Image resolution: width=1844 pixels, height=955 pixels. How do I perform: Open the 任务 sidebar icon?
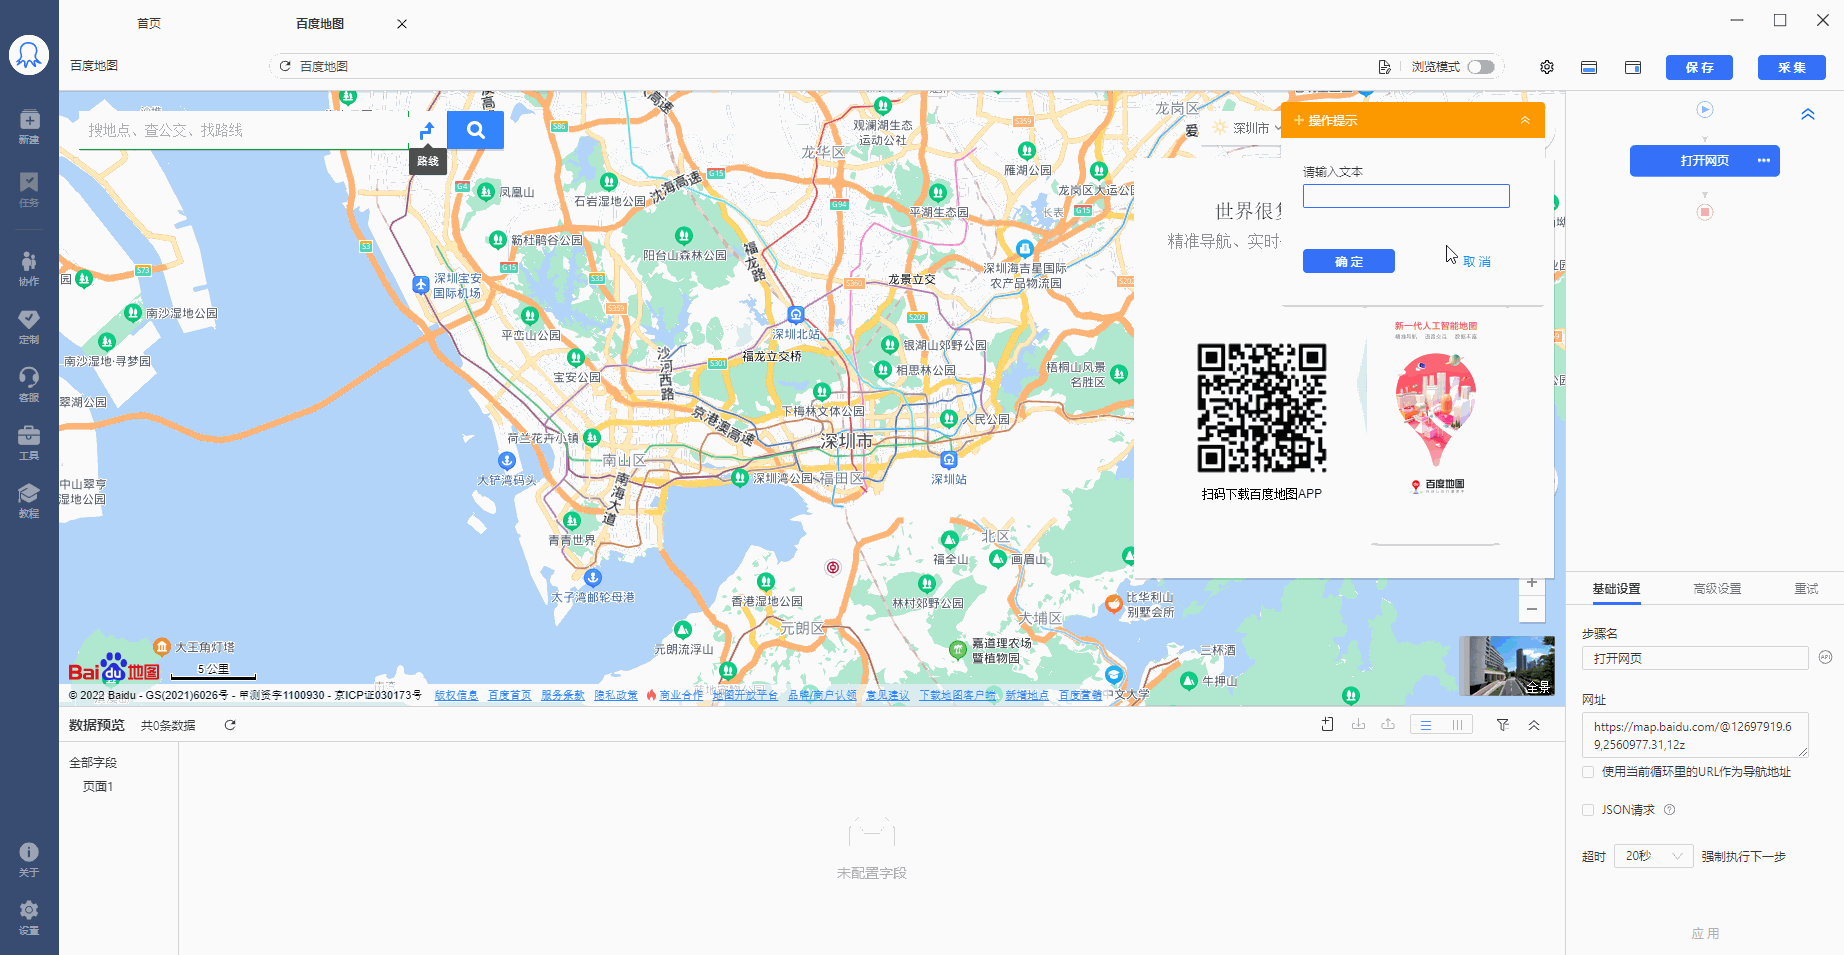pos(29,189)
